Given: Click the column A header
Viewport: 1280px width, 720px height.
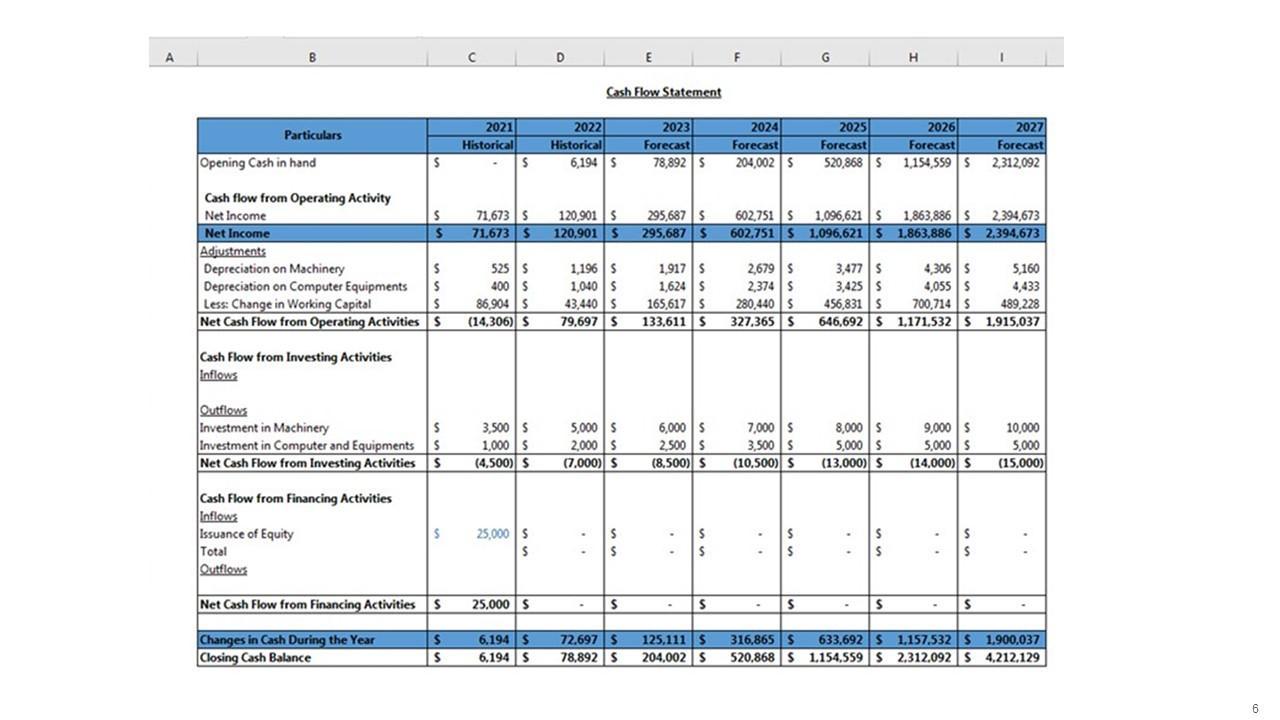Looking at the screenshot, I should (x=168, y=58).
